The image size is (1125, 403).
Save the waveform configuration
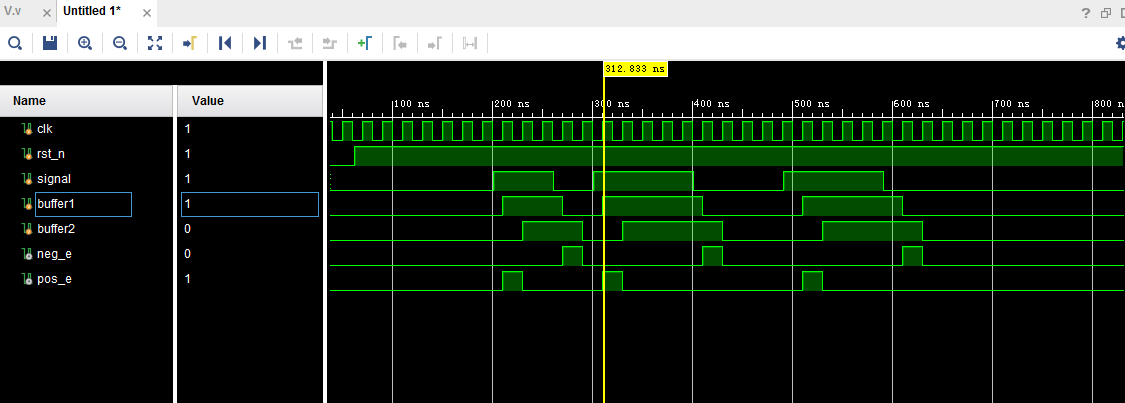[x=50, y=43]
